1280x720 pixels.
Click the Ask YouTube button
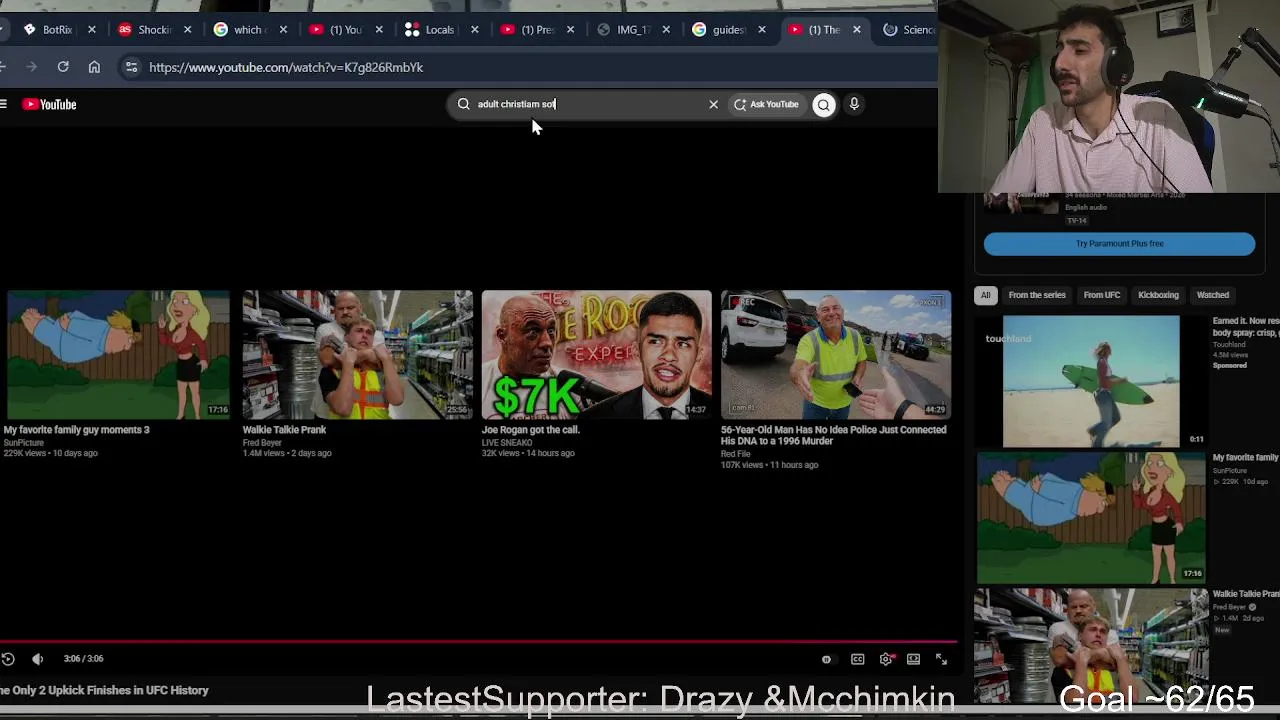767,104
